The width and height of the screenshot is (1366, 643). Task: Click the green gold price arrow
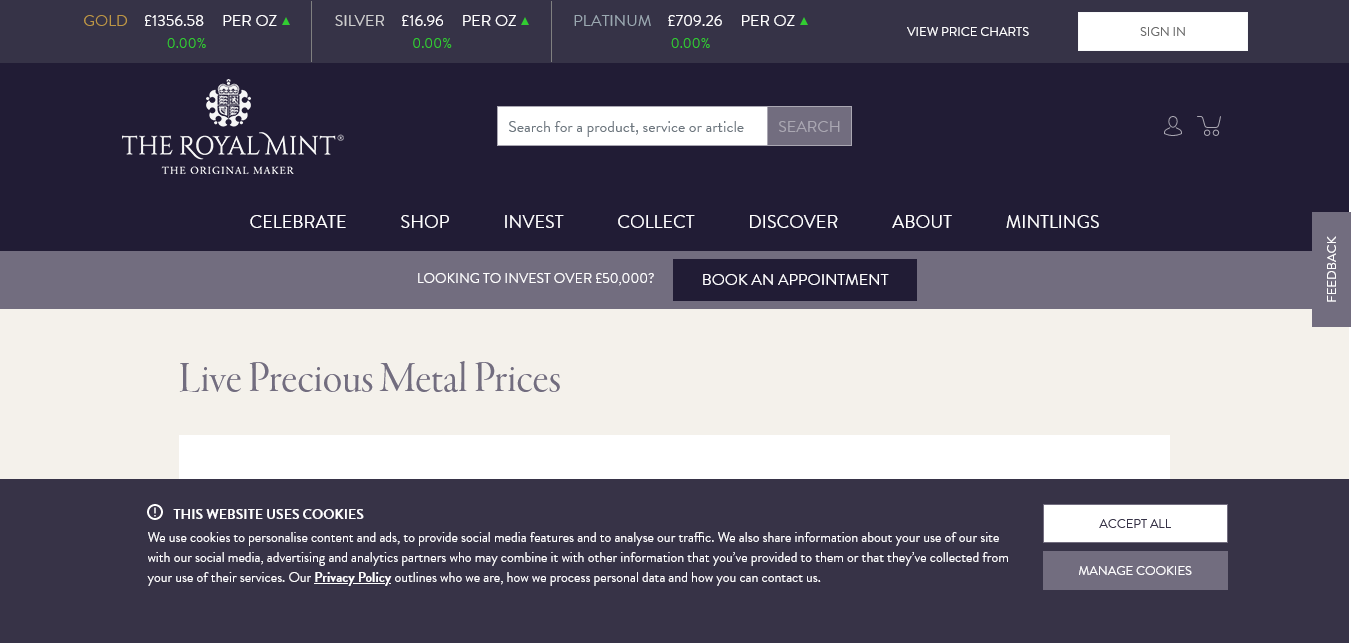click(x=287, y=21)
